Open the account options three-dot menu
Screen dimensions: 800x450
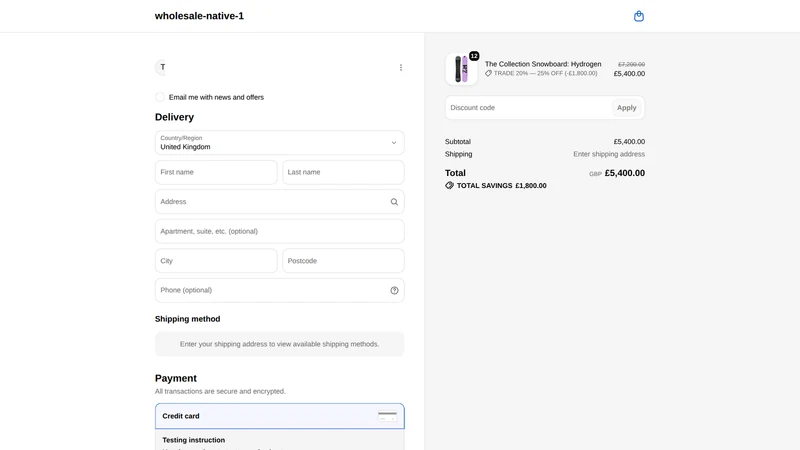pyautogui.click(x=401, y=67)
